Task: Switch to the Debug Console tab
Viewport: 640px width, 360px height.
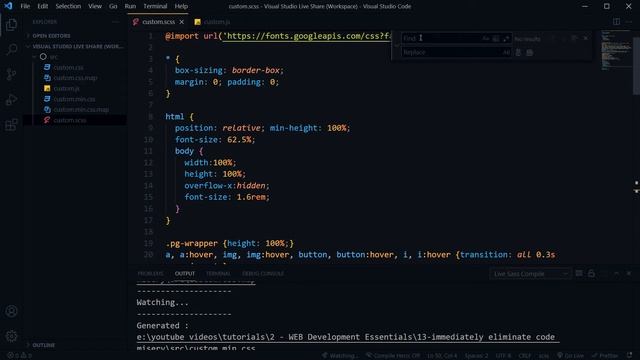Action: [263, 273]
